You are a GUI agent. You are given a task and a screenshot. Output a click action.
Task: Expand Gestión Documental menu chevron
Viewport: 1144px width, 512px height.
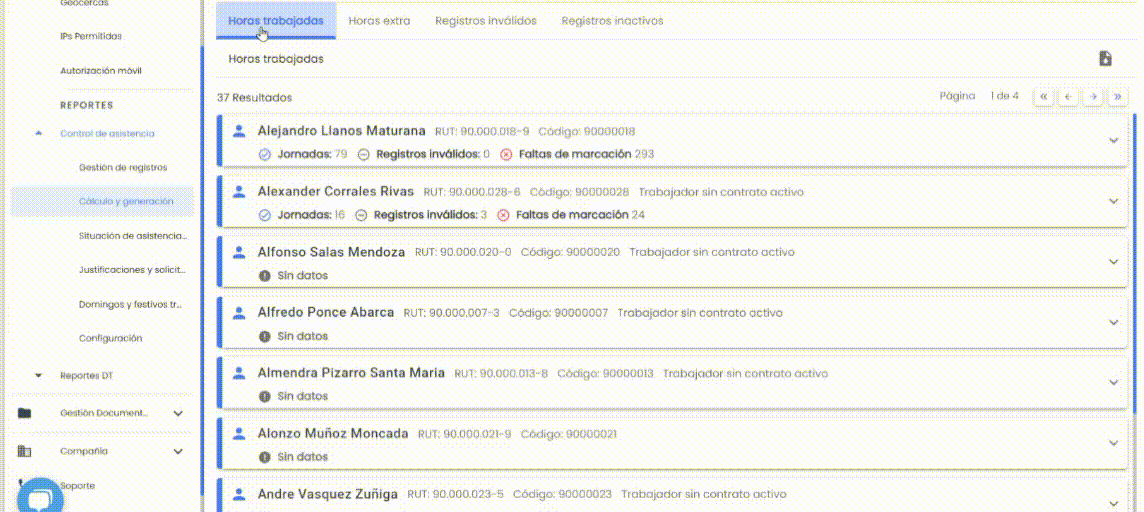178,414
